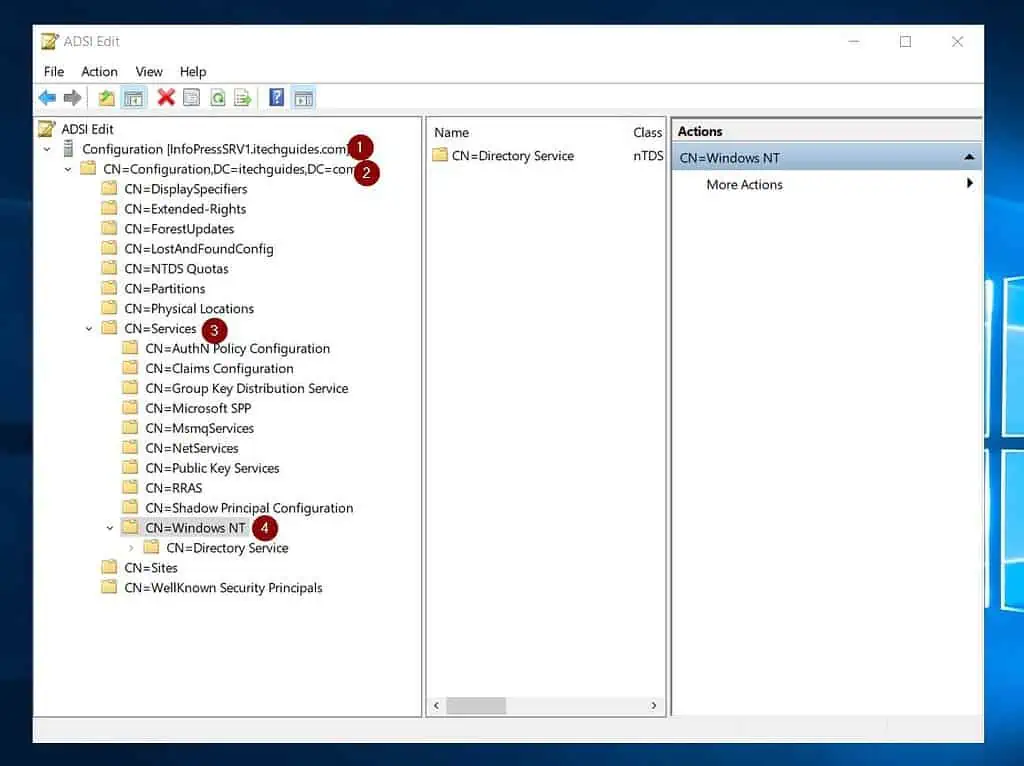Toggle the Show/Hide Action Pane icon
This screenshot has height=766, width=1024.
click(x=304, y=98)
